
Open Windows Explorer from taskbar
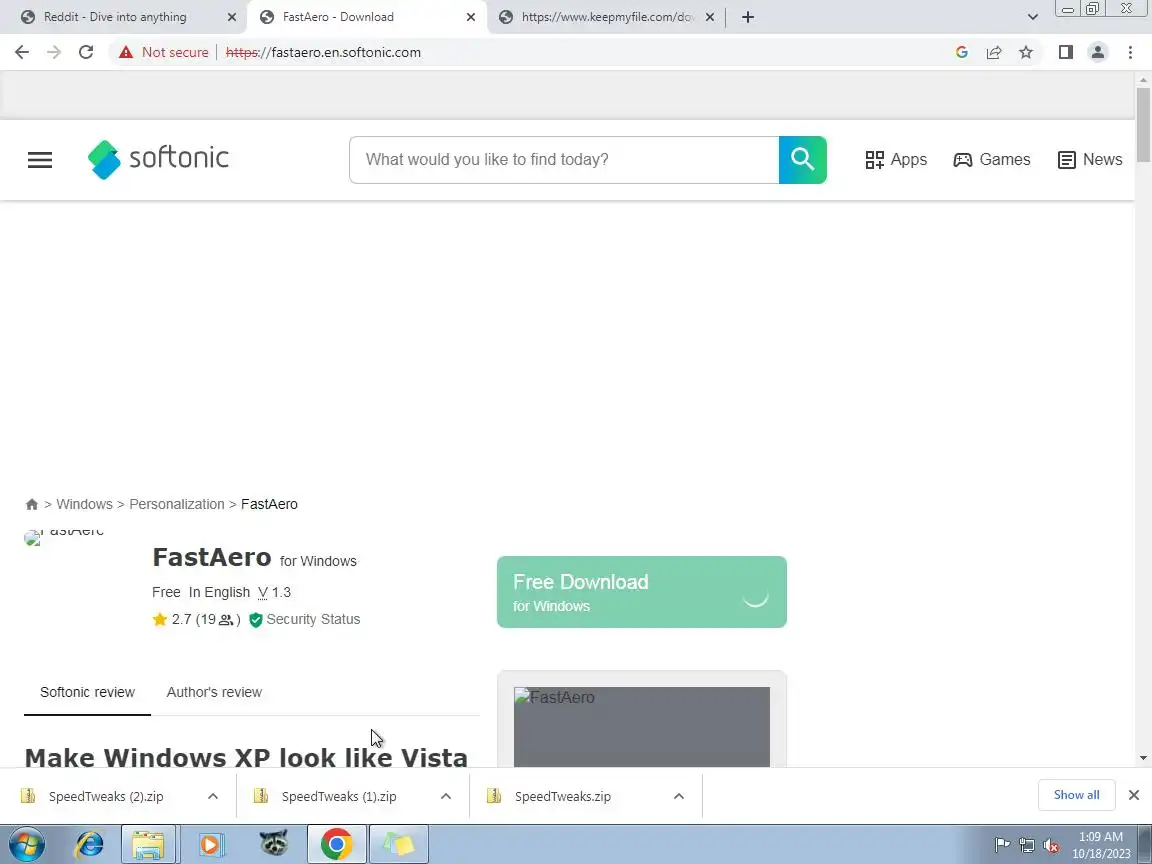(148, 844)
